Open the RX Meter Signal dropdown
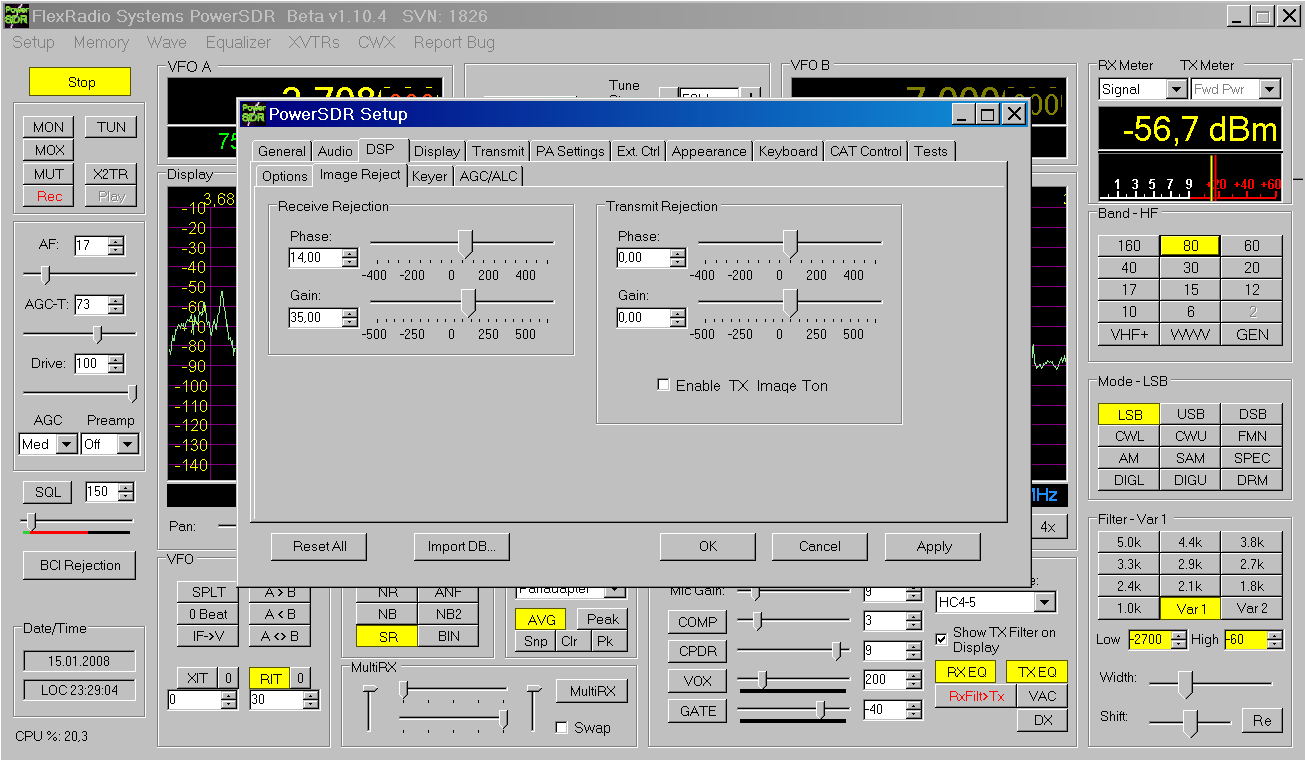The height and width of the screenshot is (760, 1305). [1176, 89]
